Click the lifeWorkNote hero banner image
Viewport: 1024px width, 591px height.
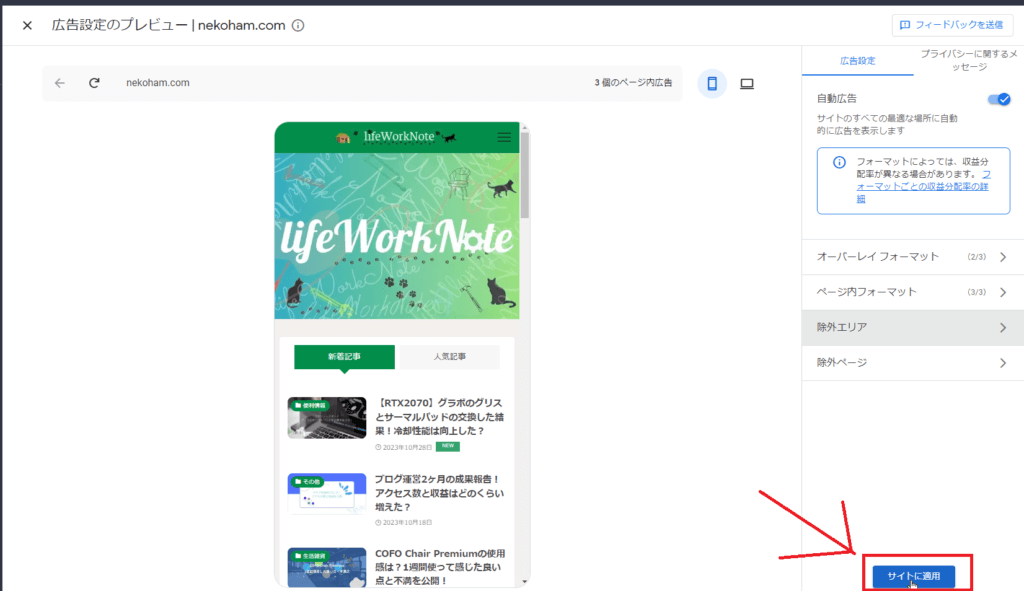(397, 236)
